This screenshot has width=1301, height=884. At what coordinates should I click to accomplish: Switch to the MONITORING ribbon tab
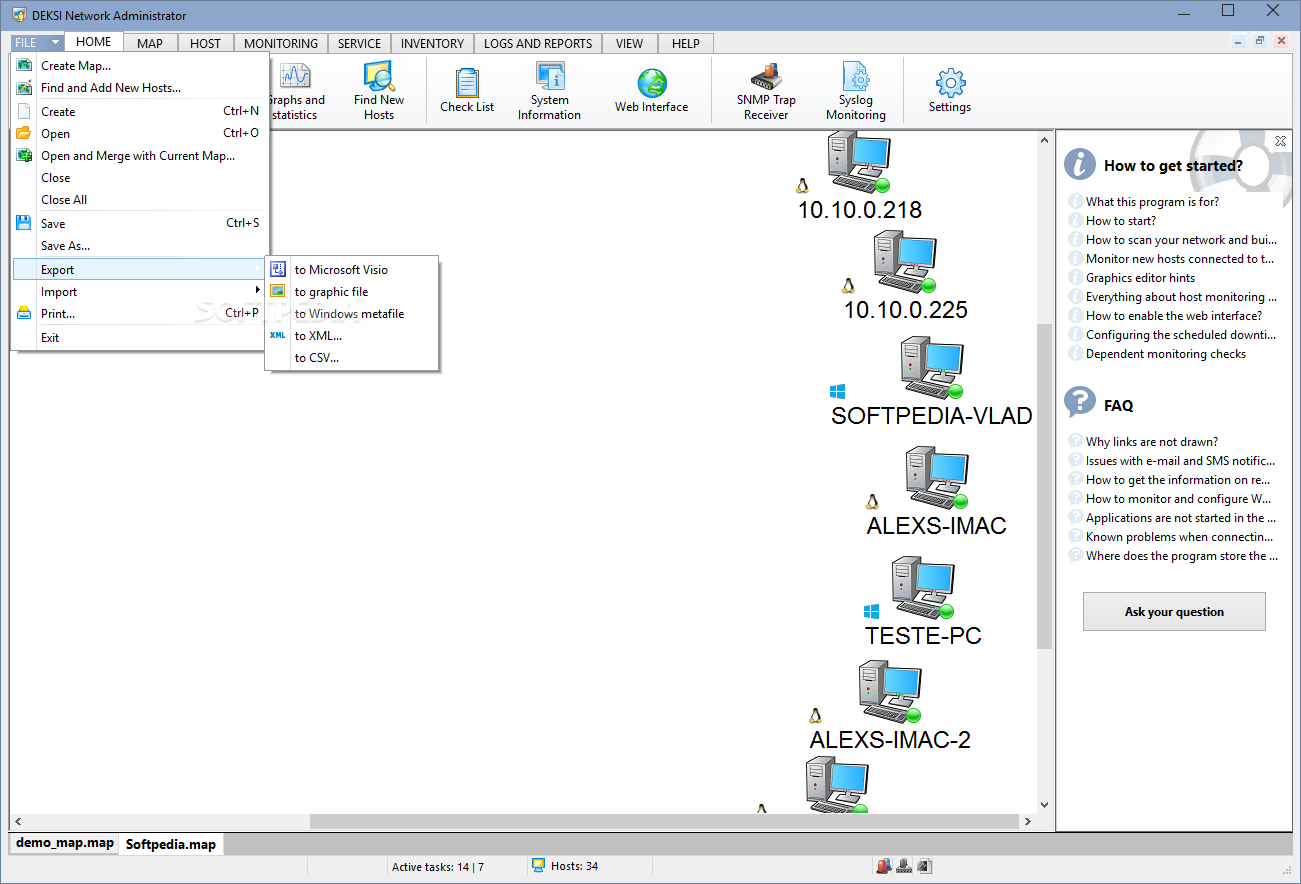pos(281,43)
